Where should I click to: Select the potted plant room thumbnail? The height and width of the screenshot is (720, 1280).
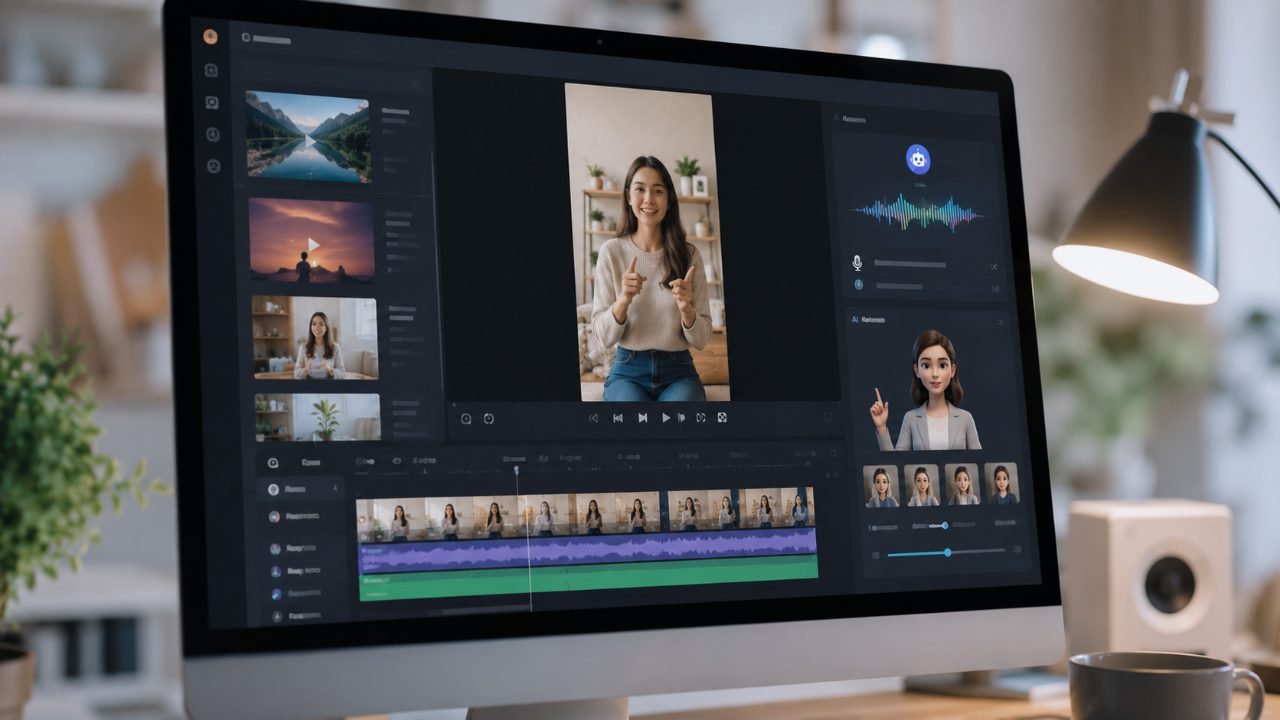(x=317, y=417)
